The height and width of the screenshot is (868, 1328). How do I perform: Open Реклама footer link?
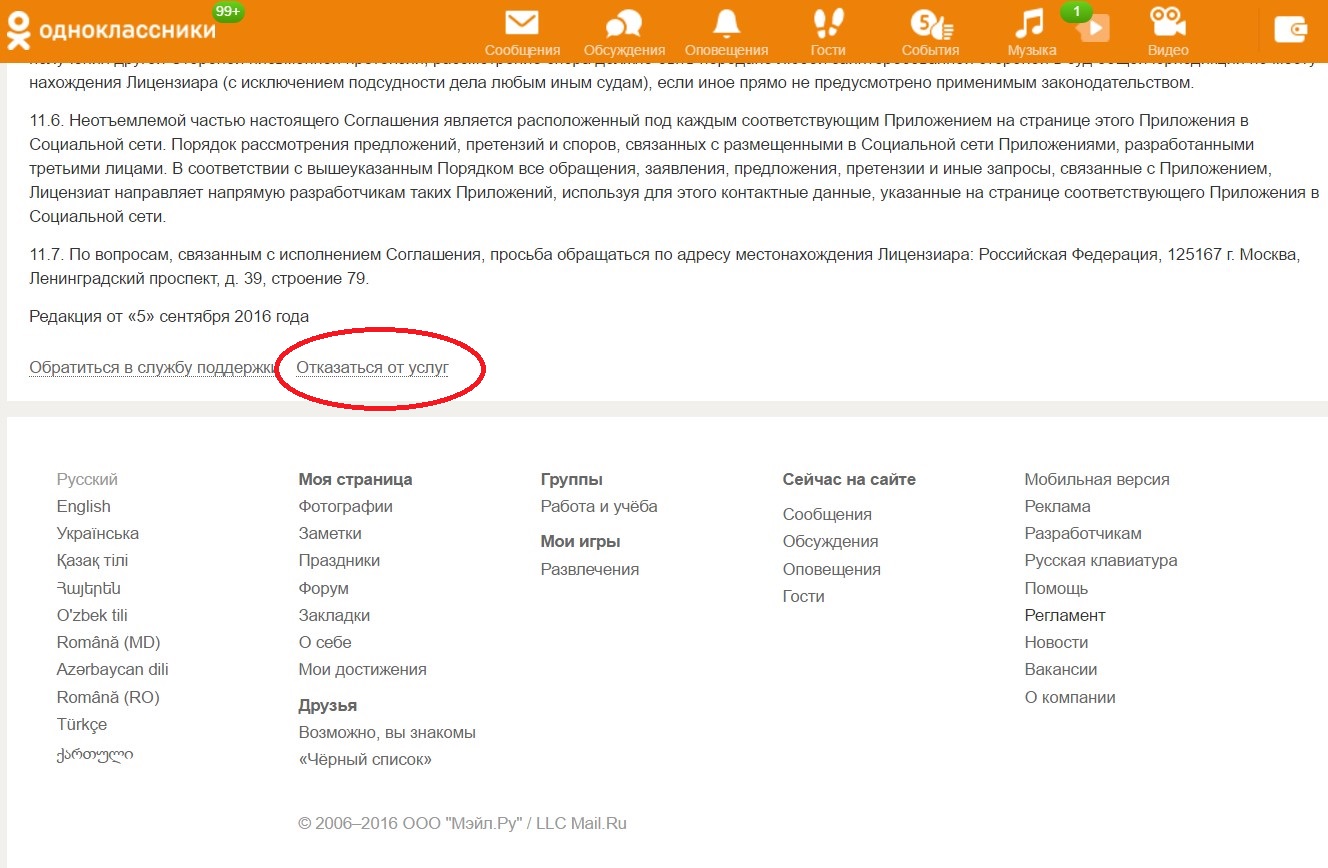[x=1057, y=507]
